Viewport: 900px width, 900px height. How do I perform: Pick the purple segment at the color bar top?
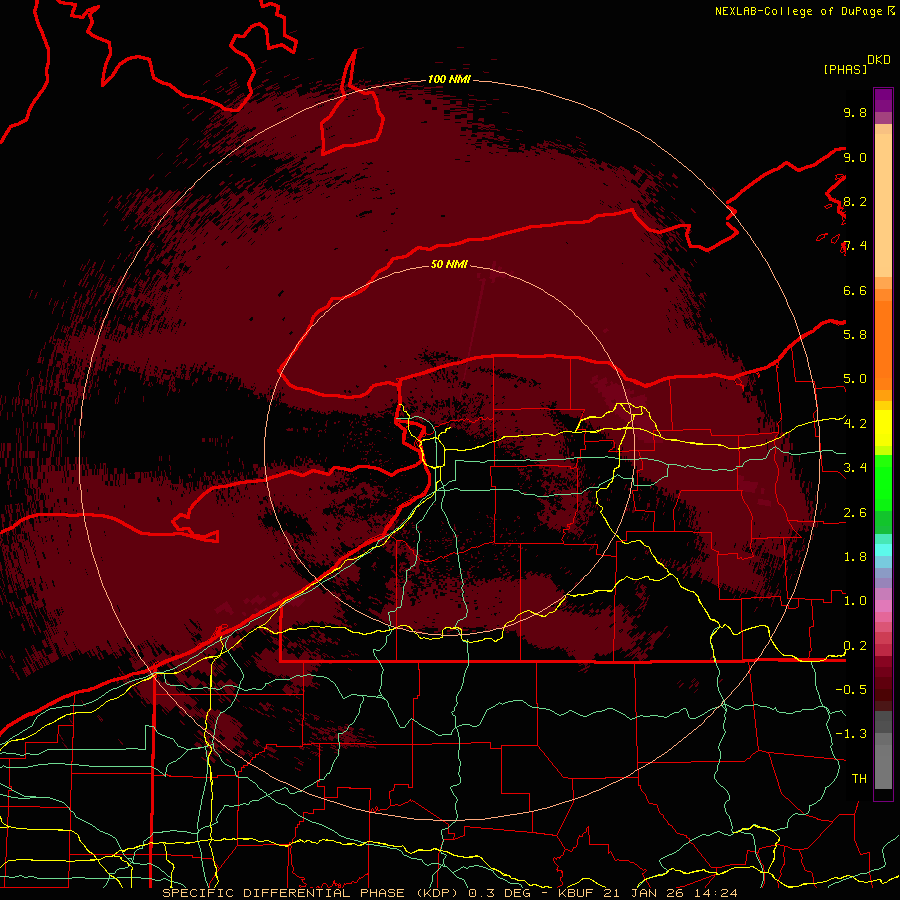point(883,100)
